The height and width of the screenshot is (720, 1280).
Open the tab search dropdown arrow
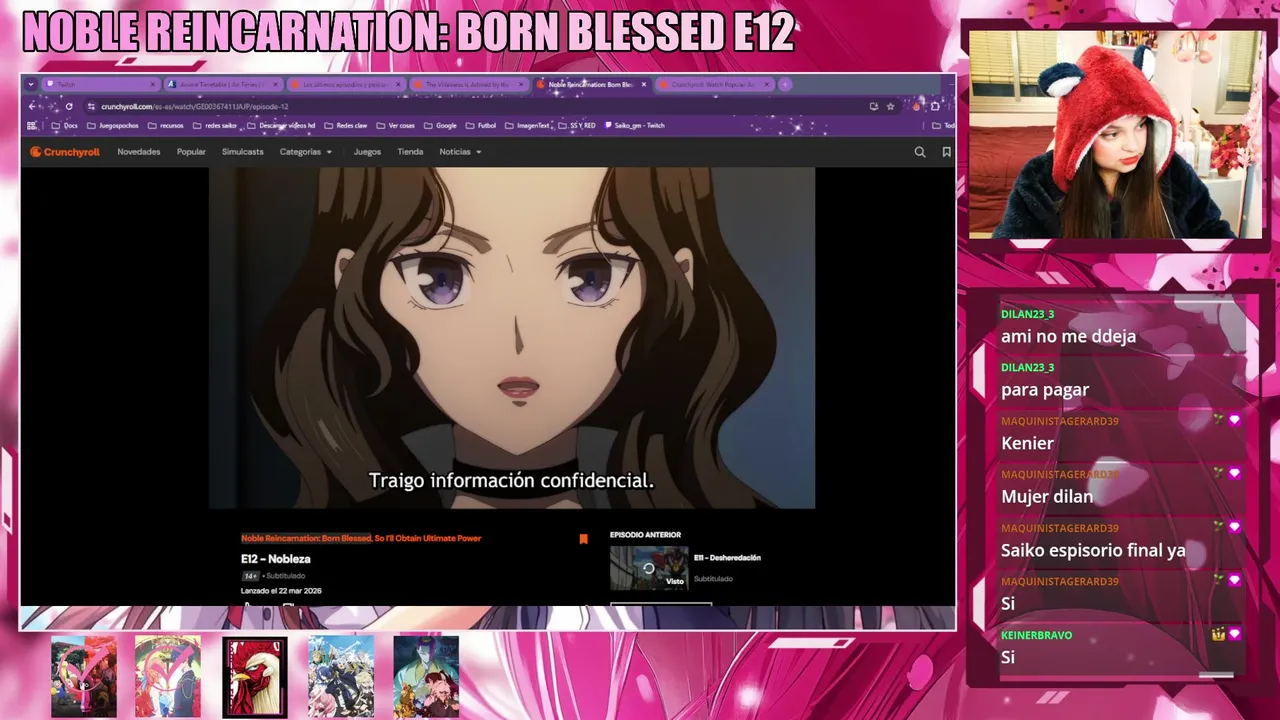31,85
